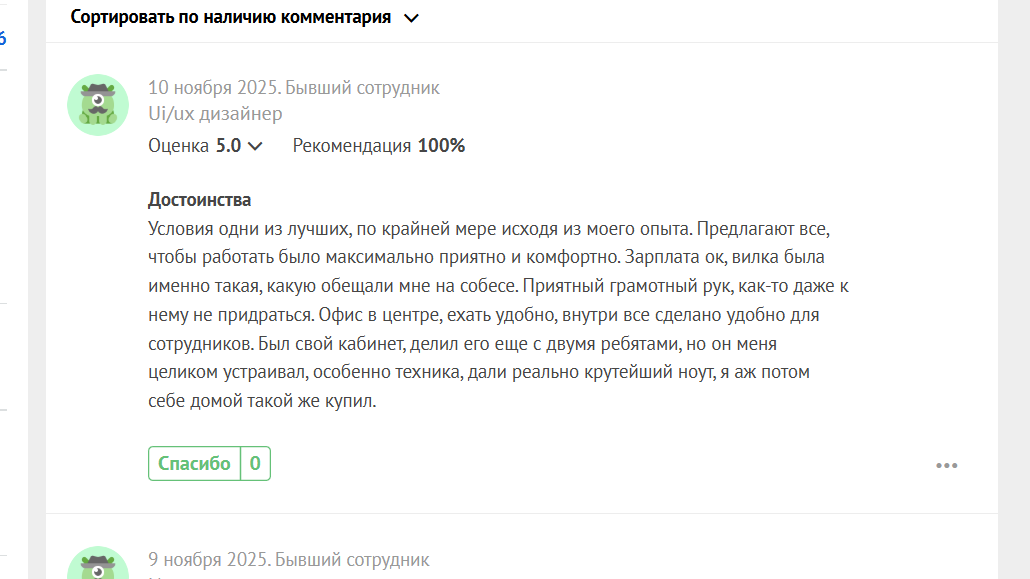Viewport: 1030px width, 579px height.
Task: Click the thanks counter showing 0
Action: coord(256,463)
